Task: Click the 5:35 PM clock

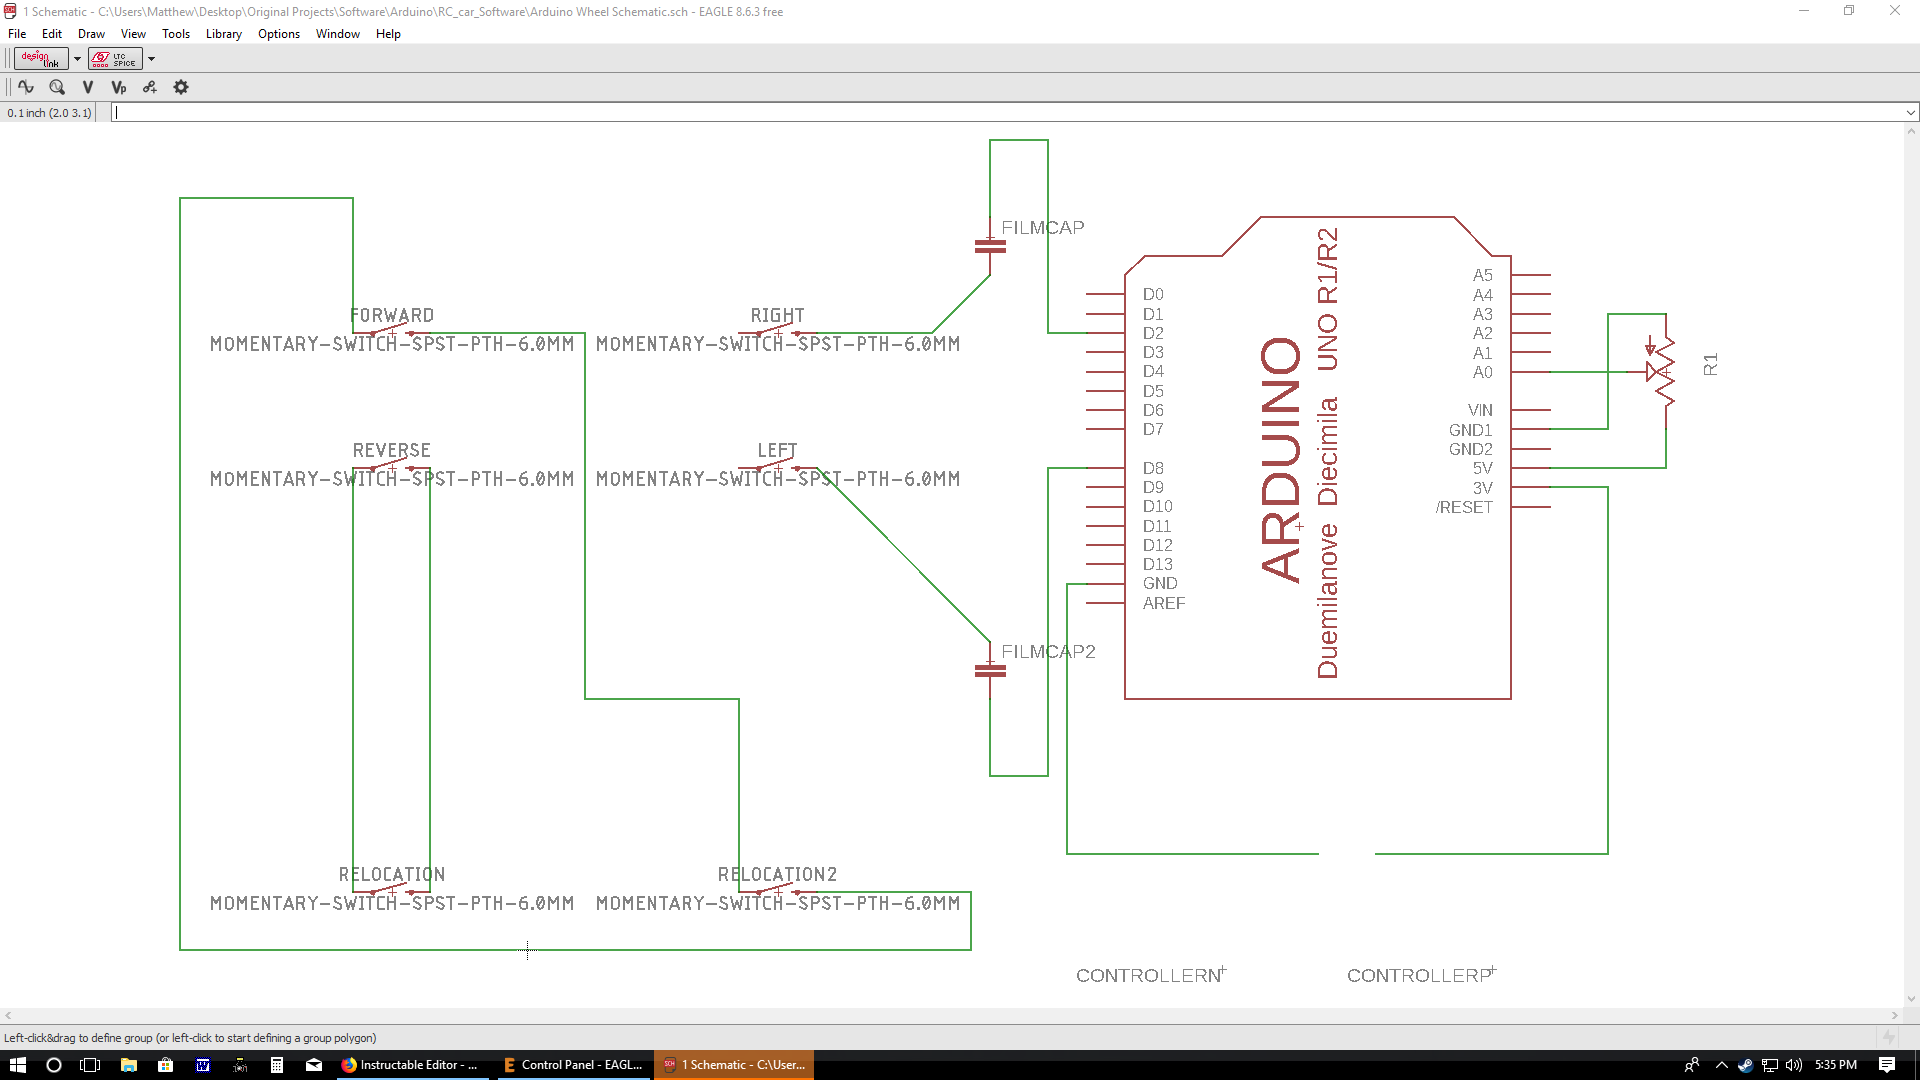Action: tap(1836, 1065)
